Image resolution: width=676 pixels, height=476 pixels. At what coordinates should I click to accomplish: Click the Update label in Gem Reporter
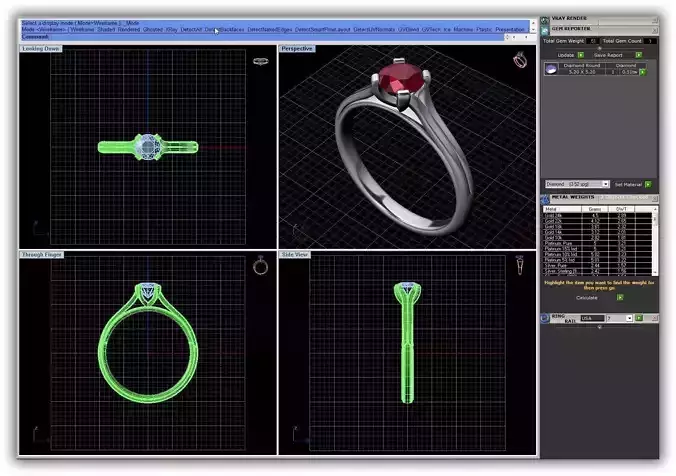pos(566,55)
